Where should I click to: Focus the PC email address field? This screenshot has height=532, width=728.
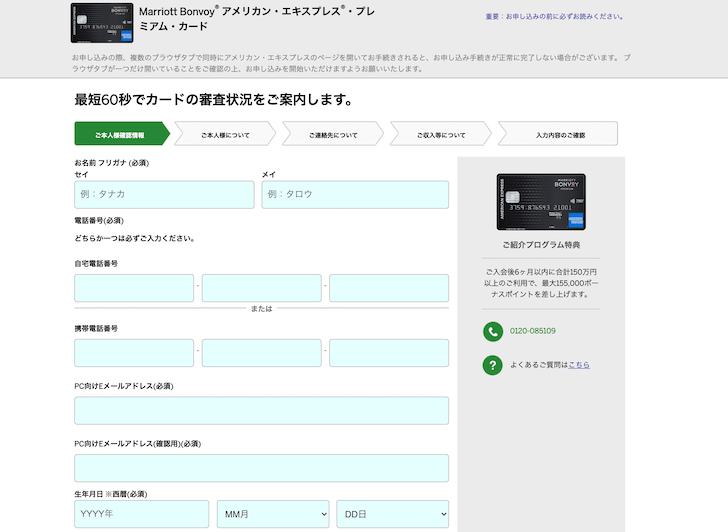pos(261,410)
